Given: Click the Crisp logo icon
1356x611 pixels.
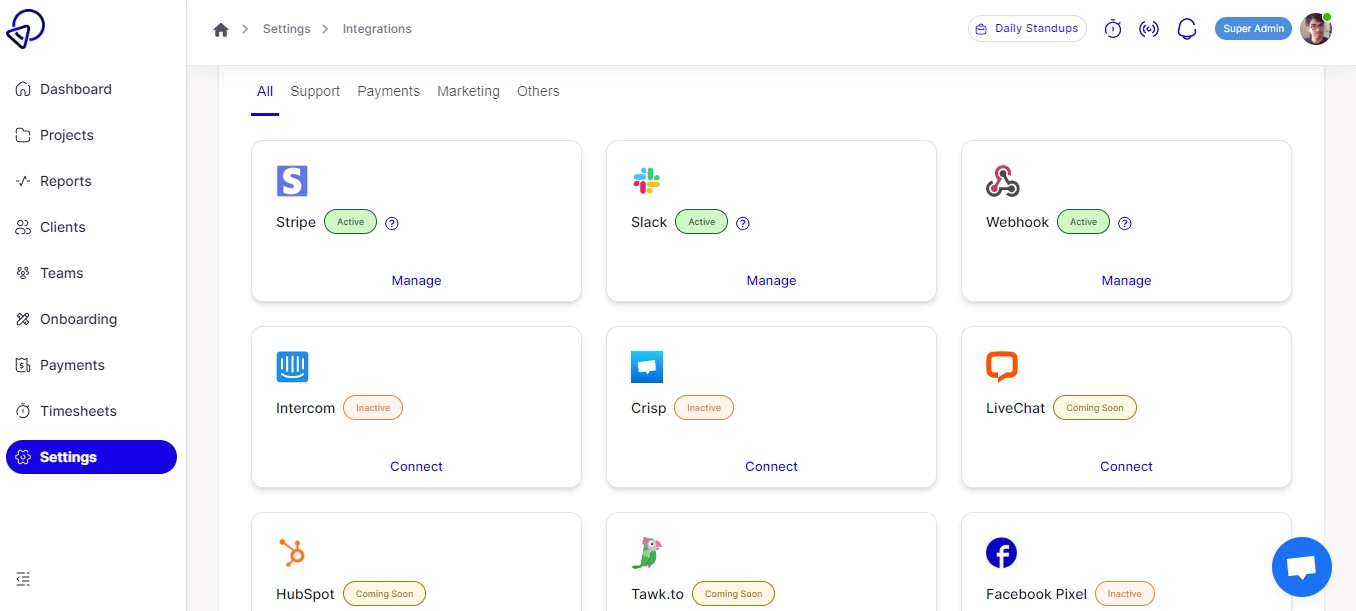Looking at the screenshot, I should (647, 367).
